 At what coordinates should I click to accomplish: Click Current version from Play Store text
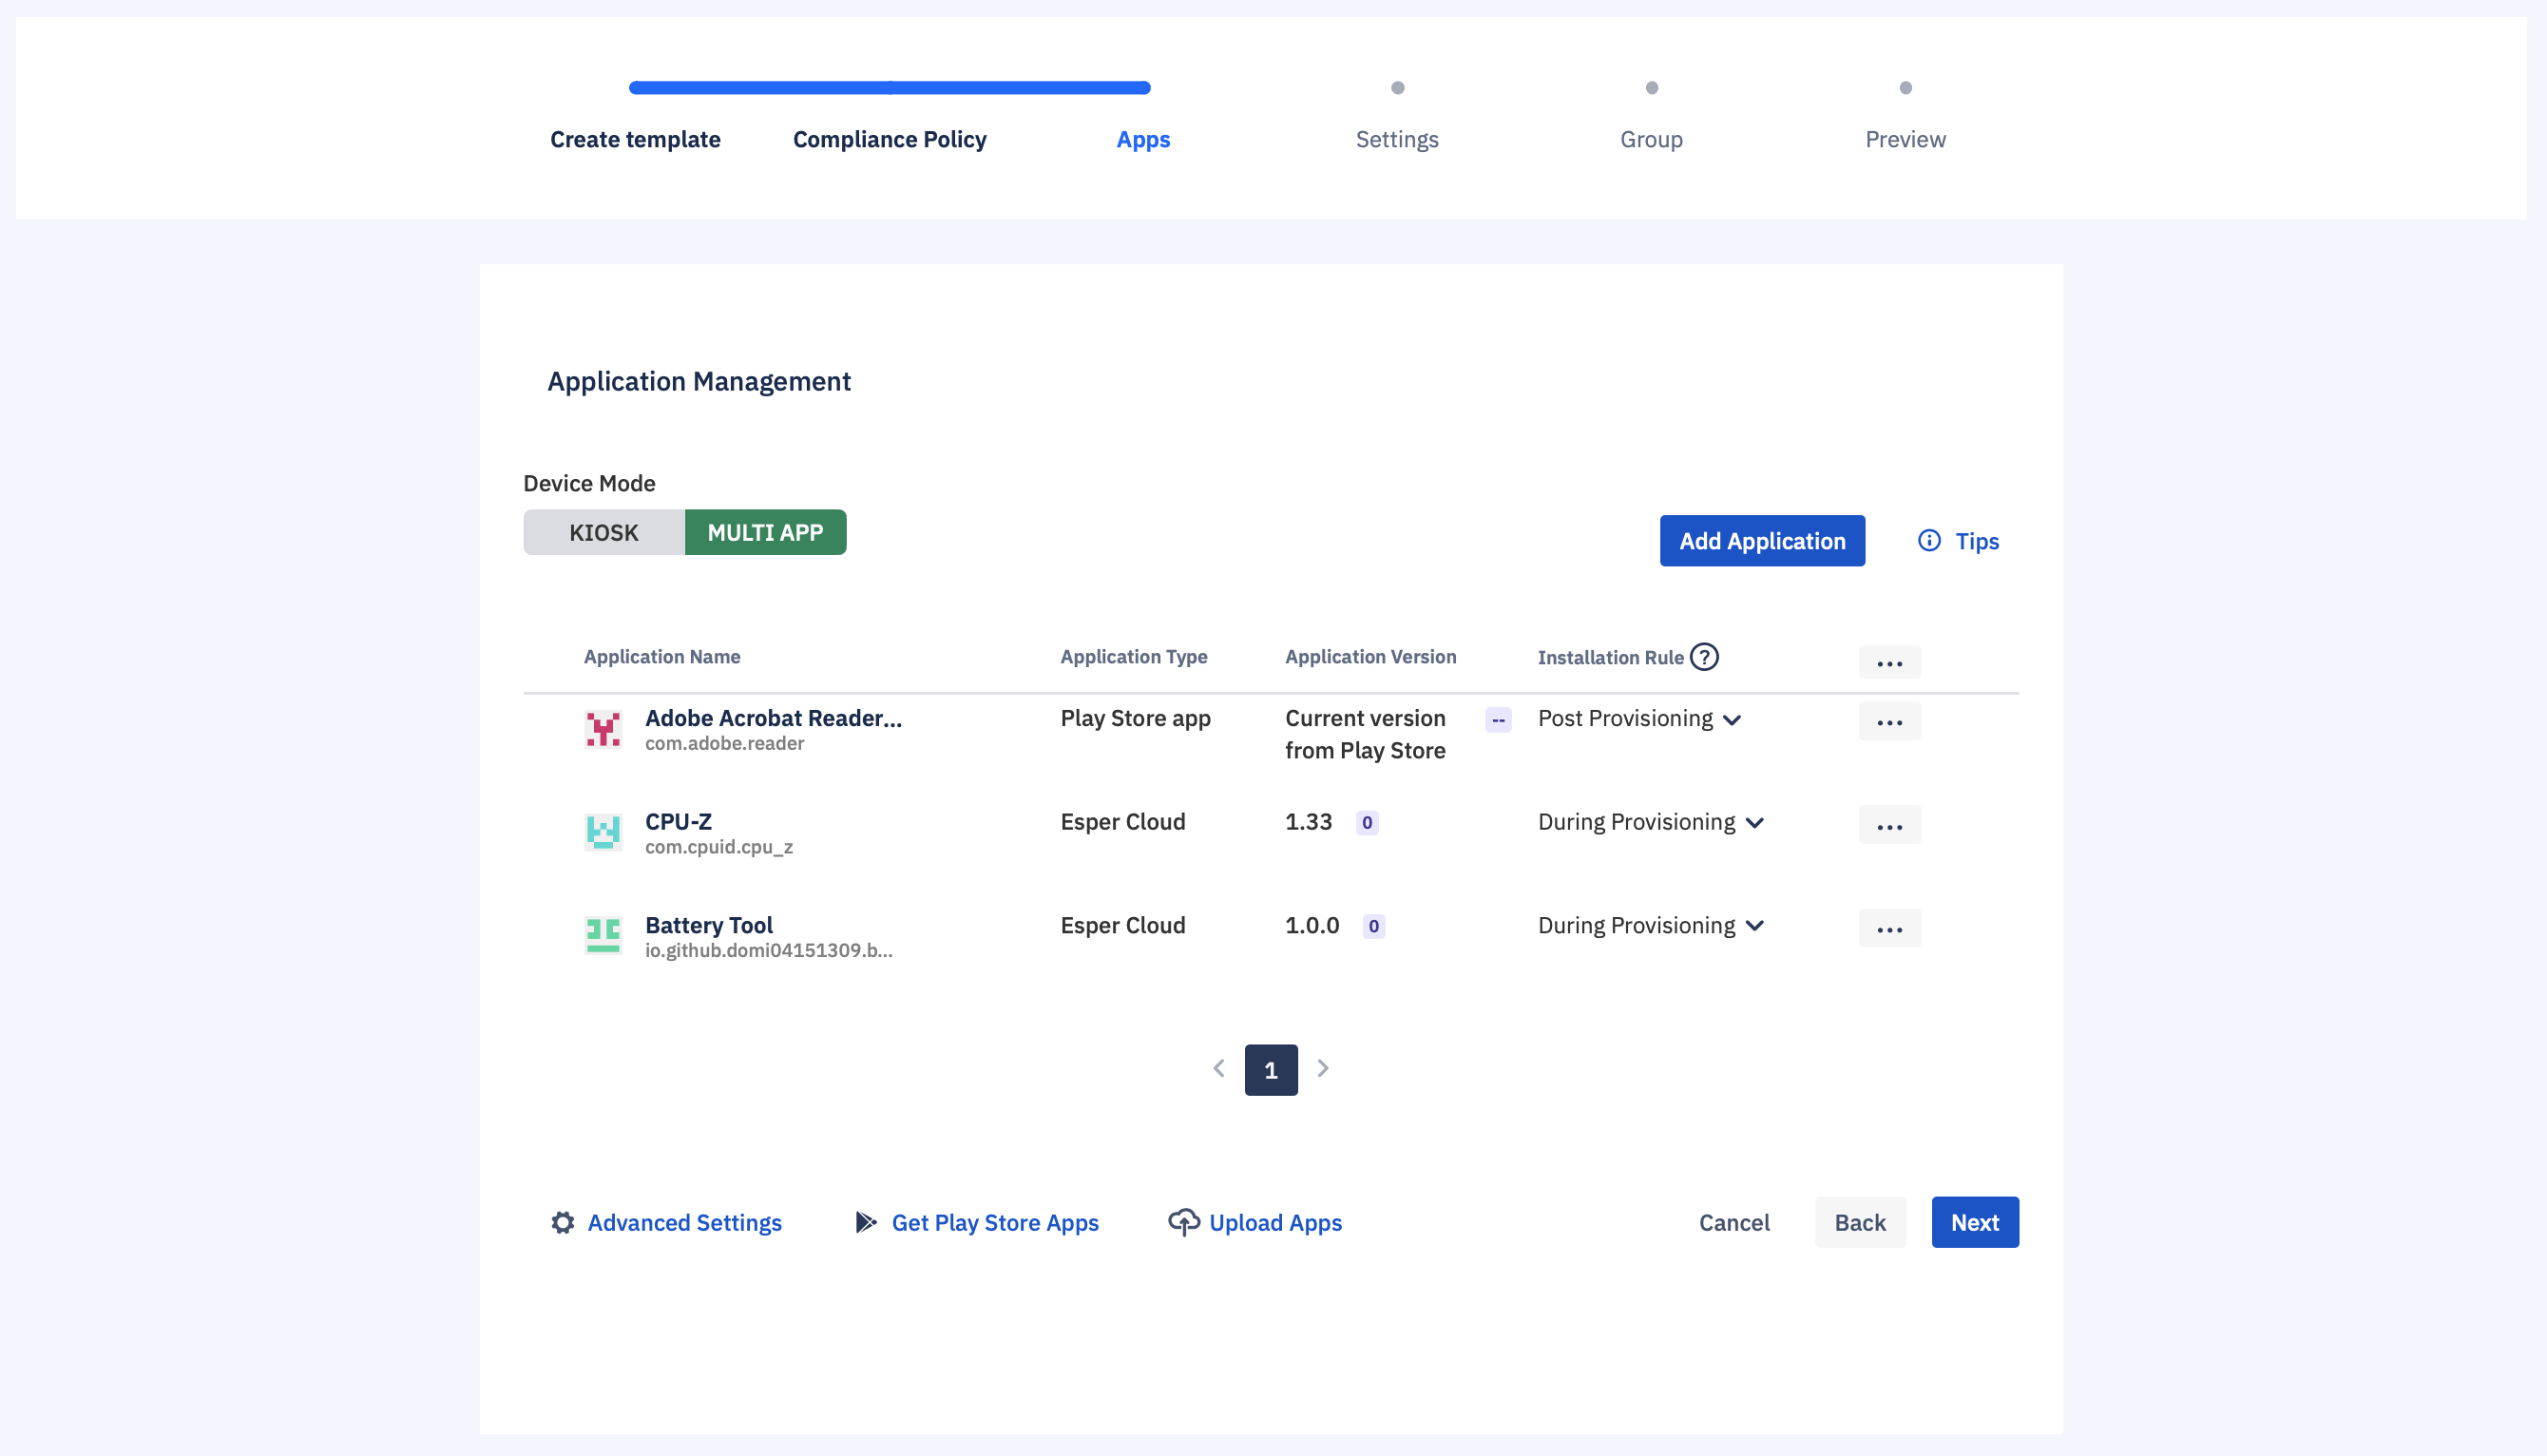[1365, 735]
